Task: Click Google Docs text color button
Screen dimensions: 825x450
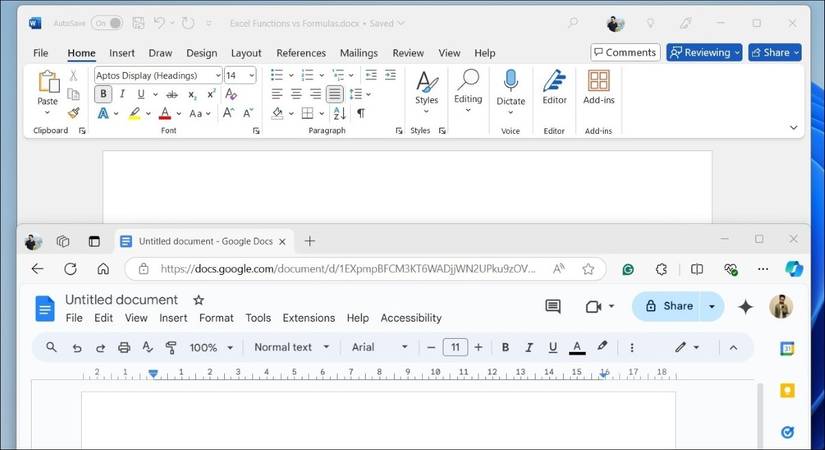Action: 577,347
